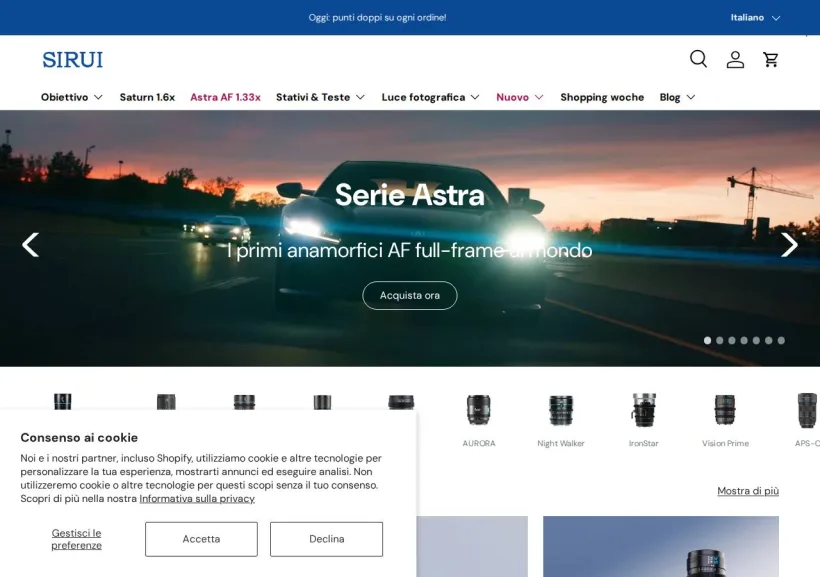Open the Informativa sulla privacy link

197,499
